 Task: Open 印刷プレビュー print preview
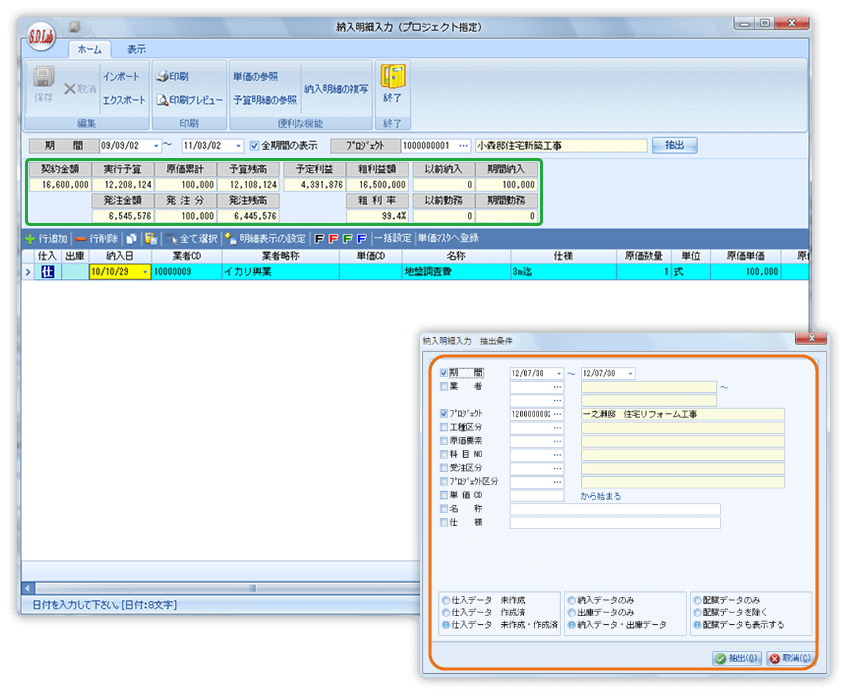point(189,100)
